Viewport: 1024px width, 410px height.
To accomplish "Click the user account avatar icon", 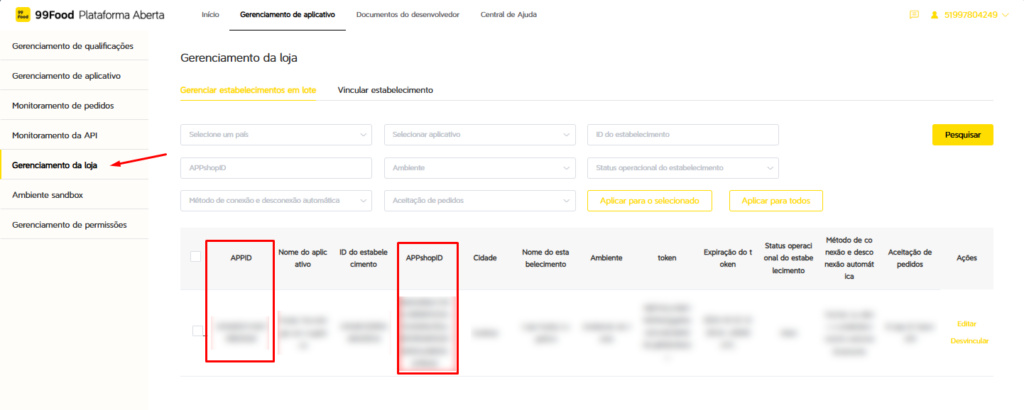I will click(935, 15).
